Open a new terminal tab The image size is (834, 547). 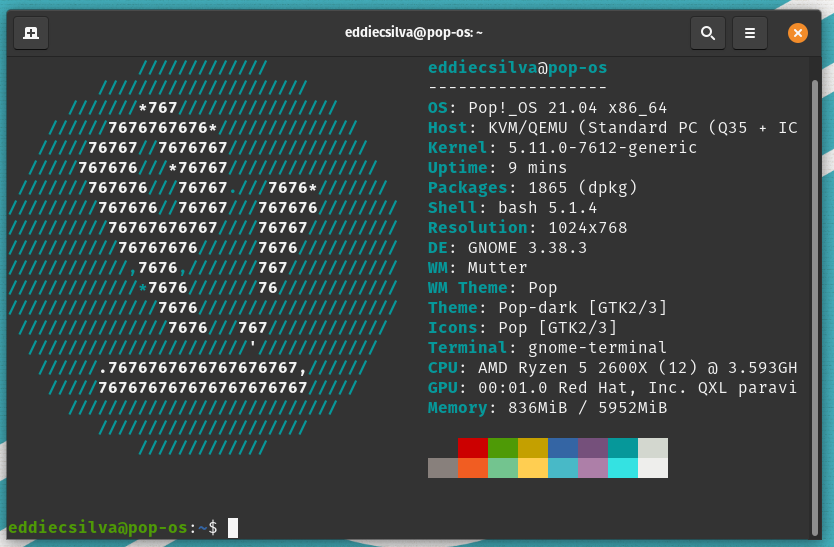coord(31,33)
